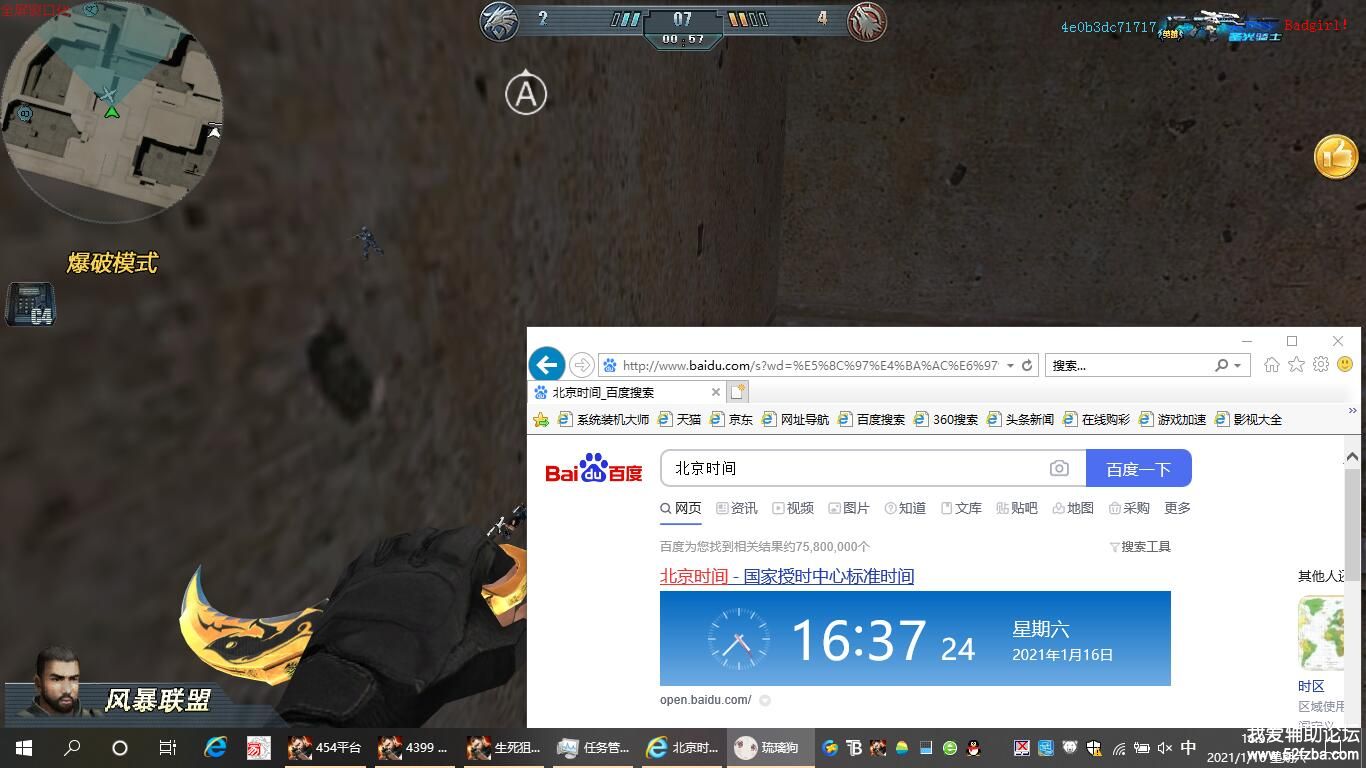
Task: Open Task View on taskbar
Action: tap(168, 747)
